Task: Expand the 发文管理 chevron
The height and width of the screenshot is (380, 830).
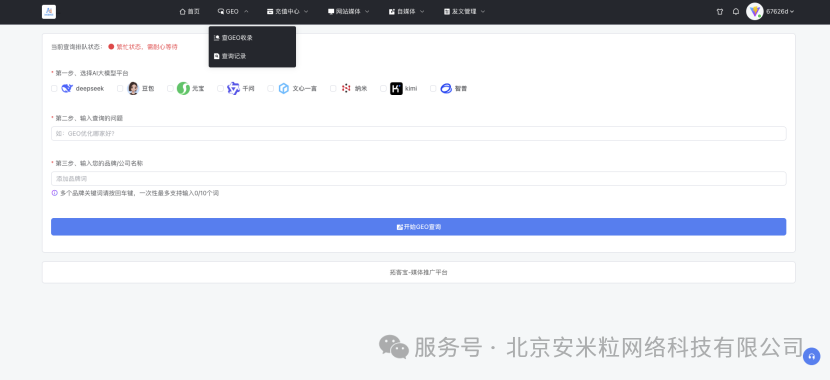Action: (483, 12)
